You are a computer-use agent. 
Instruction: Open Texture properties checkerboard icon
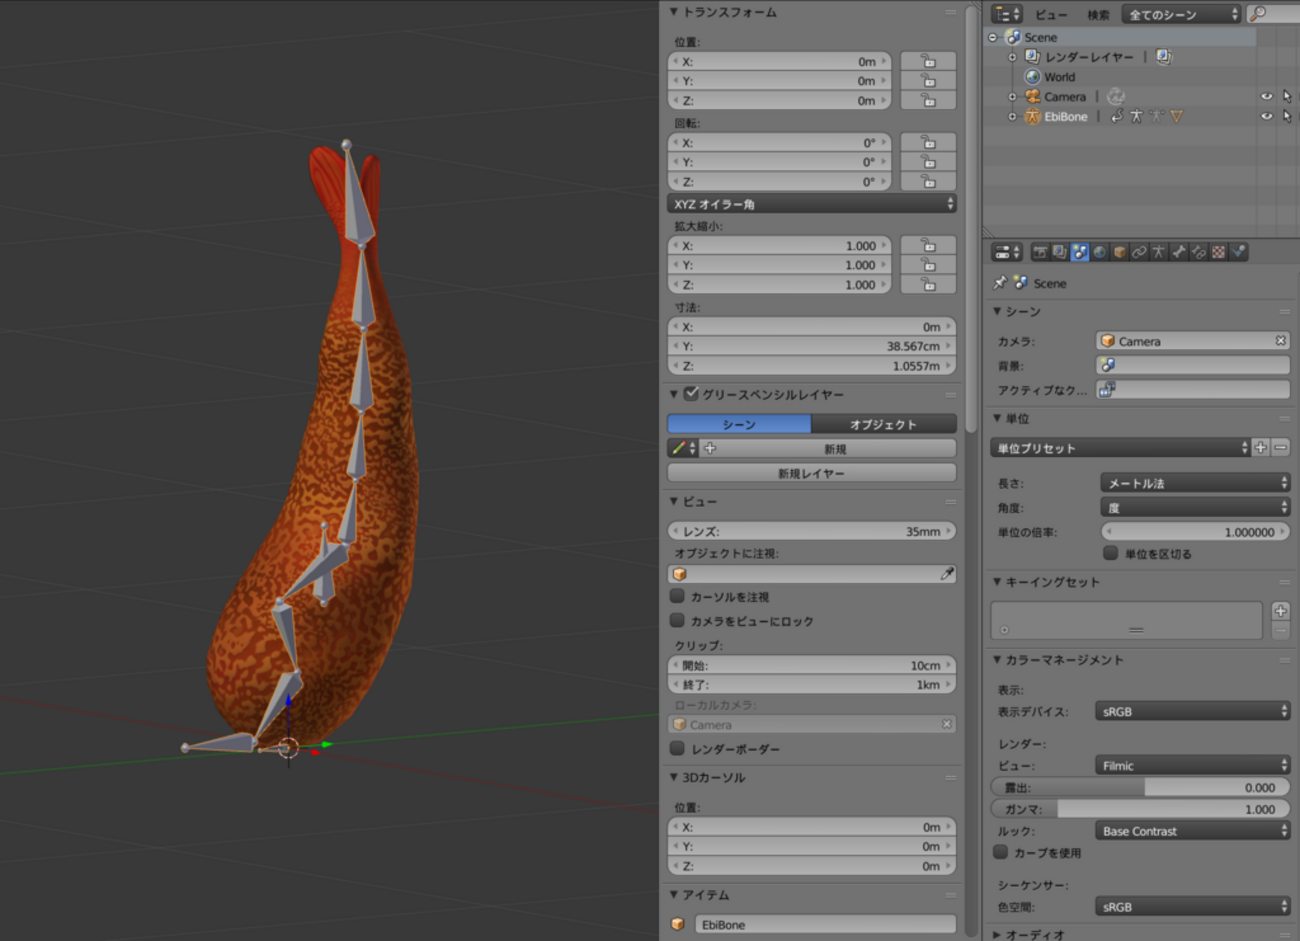pyautogui.click(x=1218, y=253)
